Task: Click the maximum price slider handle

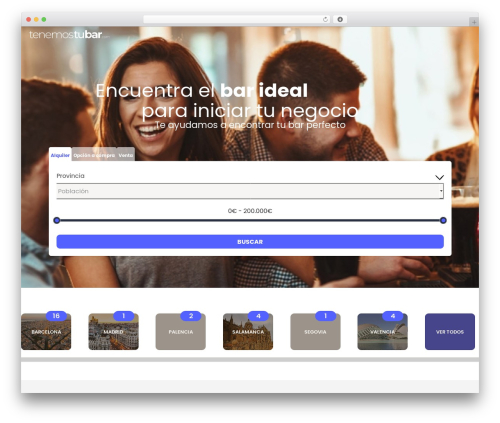Action: tap(443, 220)
